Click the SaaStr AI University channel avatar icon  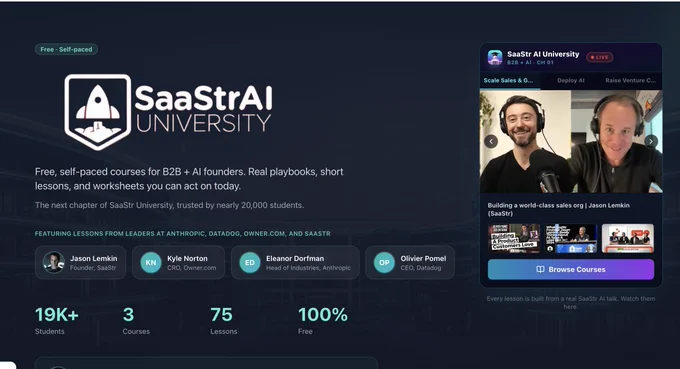[x=495, y=57]
